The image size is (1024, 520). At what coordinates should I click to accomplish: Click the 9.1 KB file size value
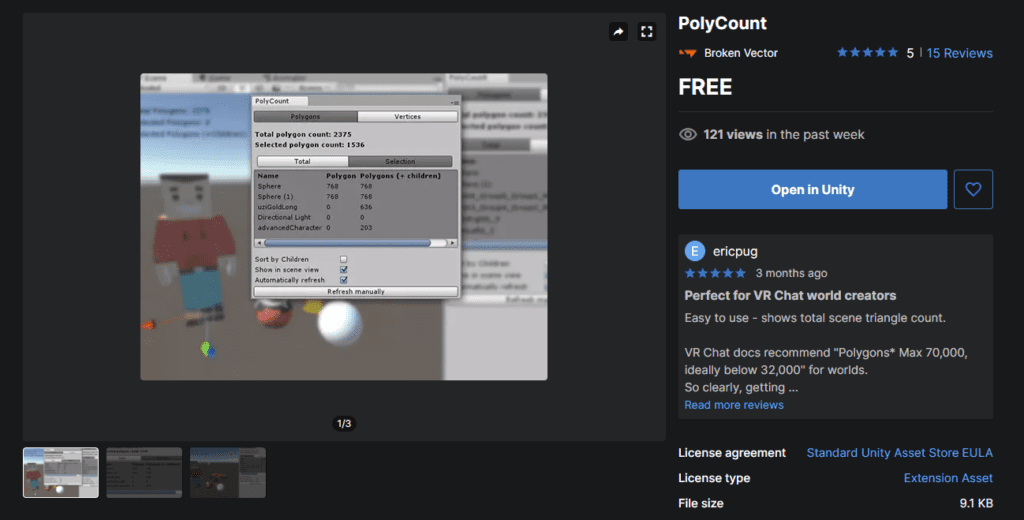(x=976, y=503)
